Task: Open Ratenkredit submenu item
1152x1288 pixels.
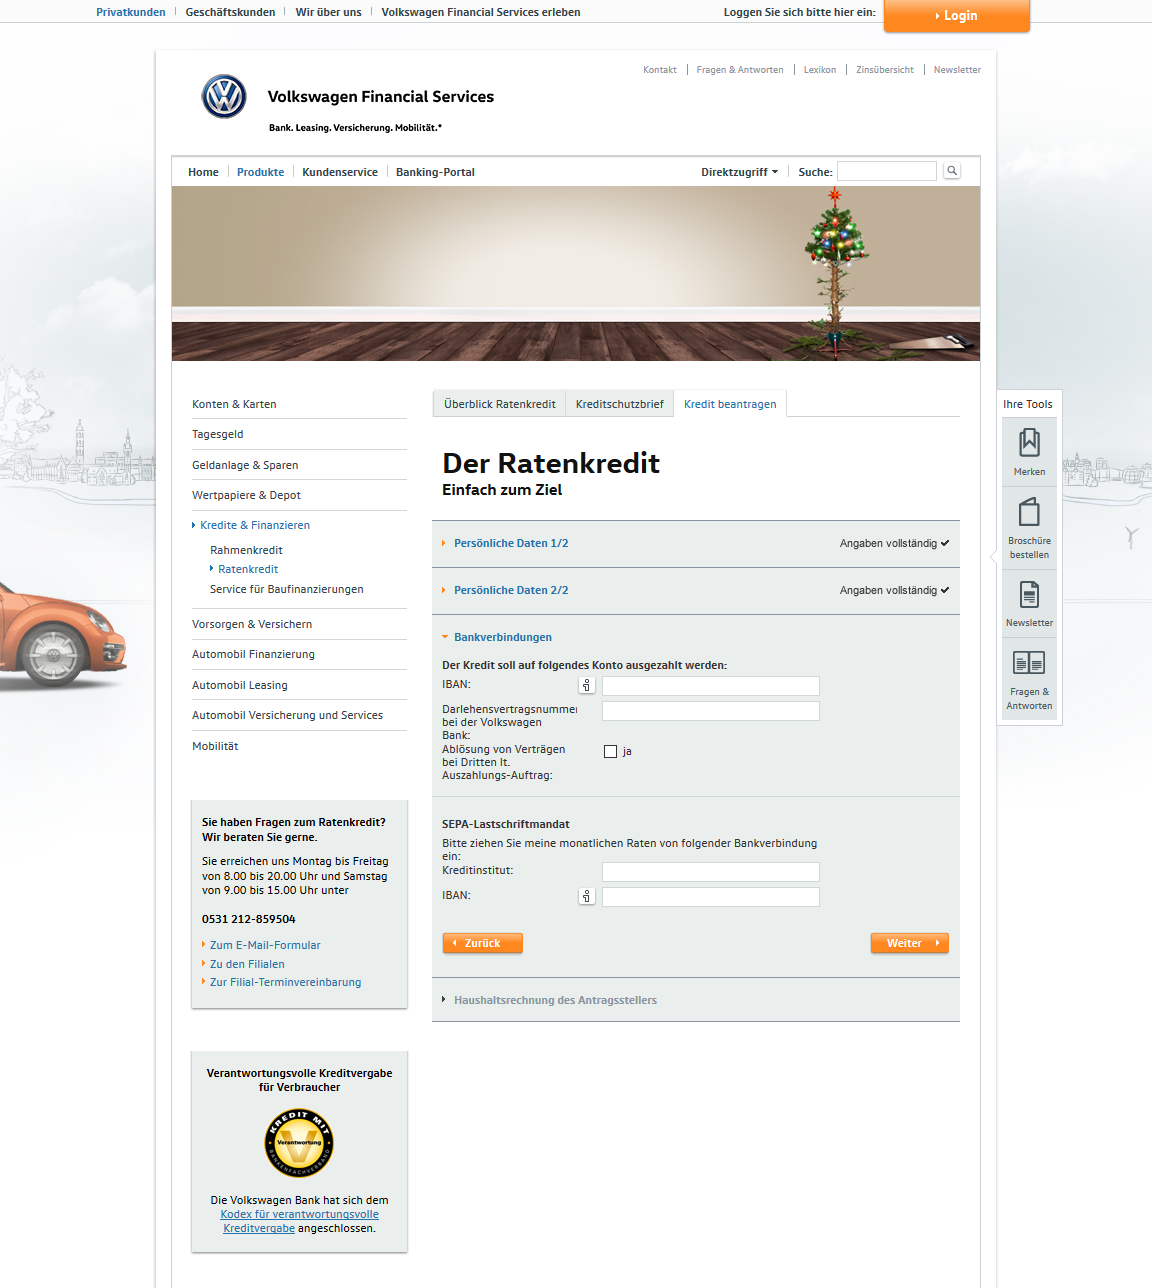Action: click(248, 569)
